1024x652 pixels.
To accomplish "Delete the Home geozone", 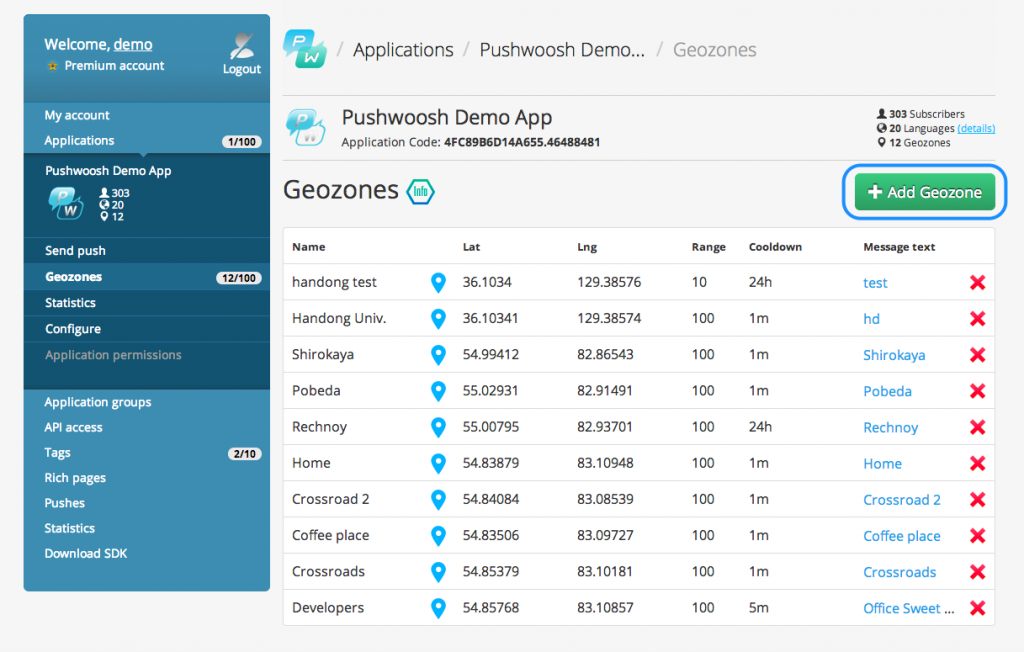I will pos(978,463).
